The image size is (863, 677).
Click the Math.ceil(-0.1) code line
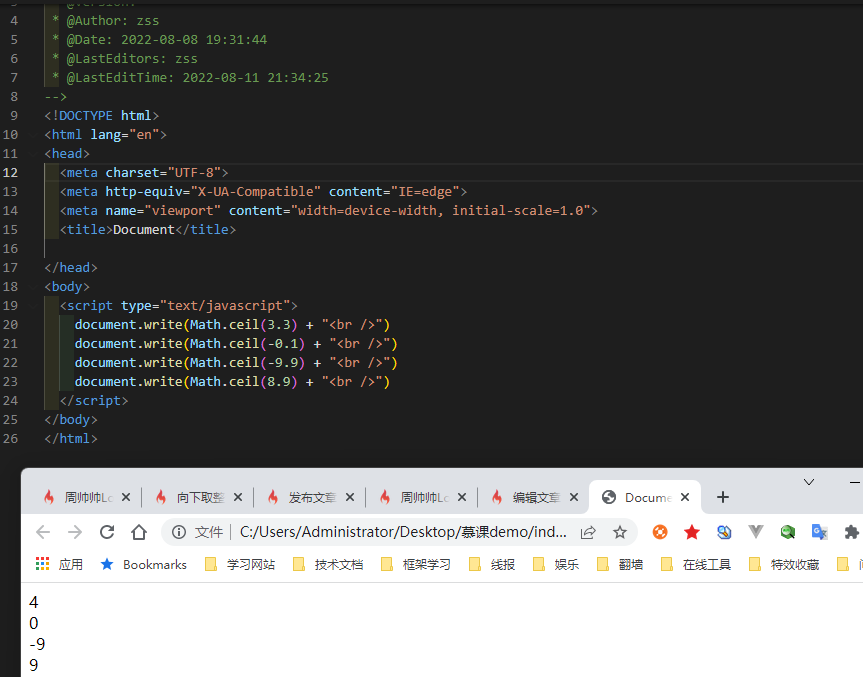tap(236, 343)
